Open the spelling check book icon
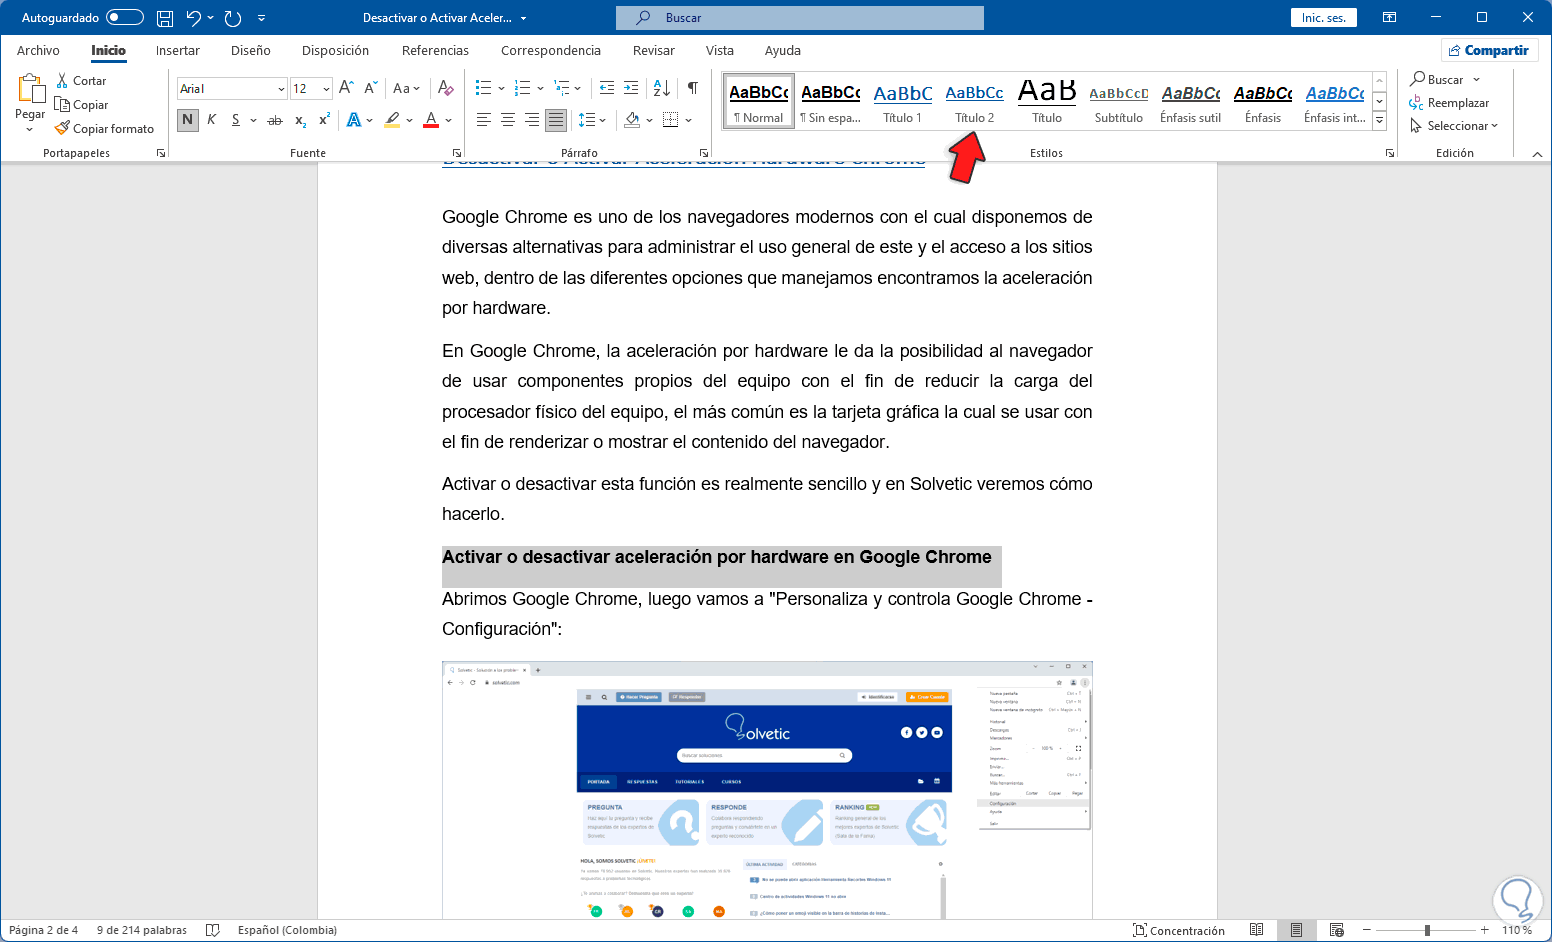 click(x=212, y=930)
